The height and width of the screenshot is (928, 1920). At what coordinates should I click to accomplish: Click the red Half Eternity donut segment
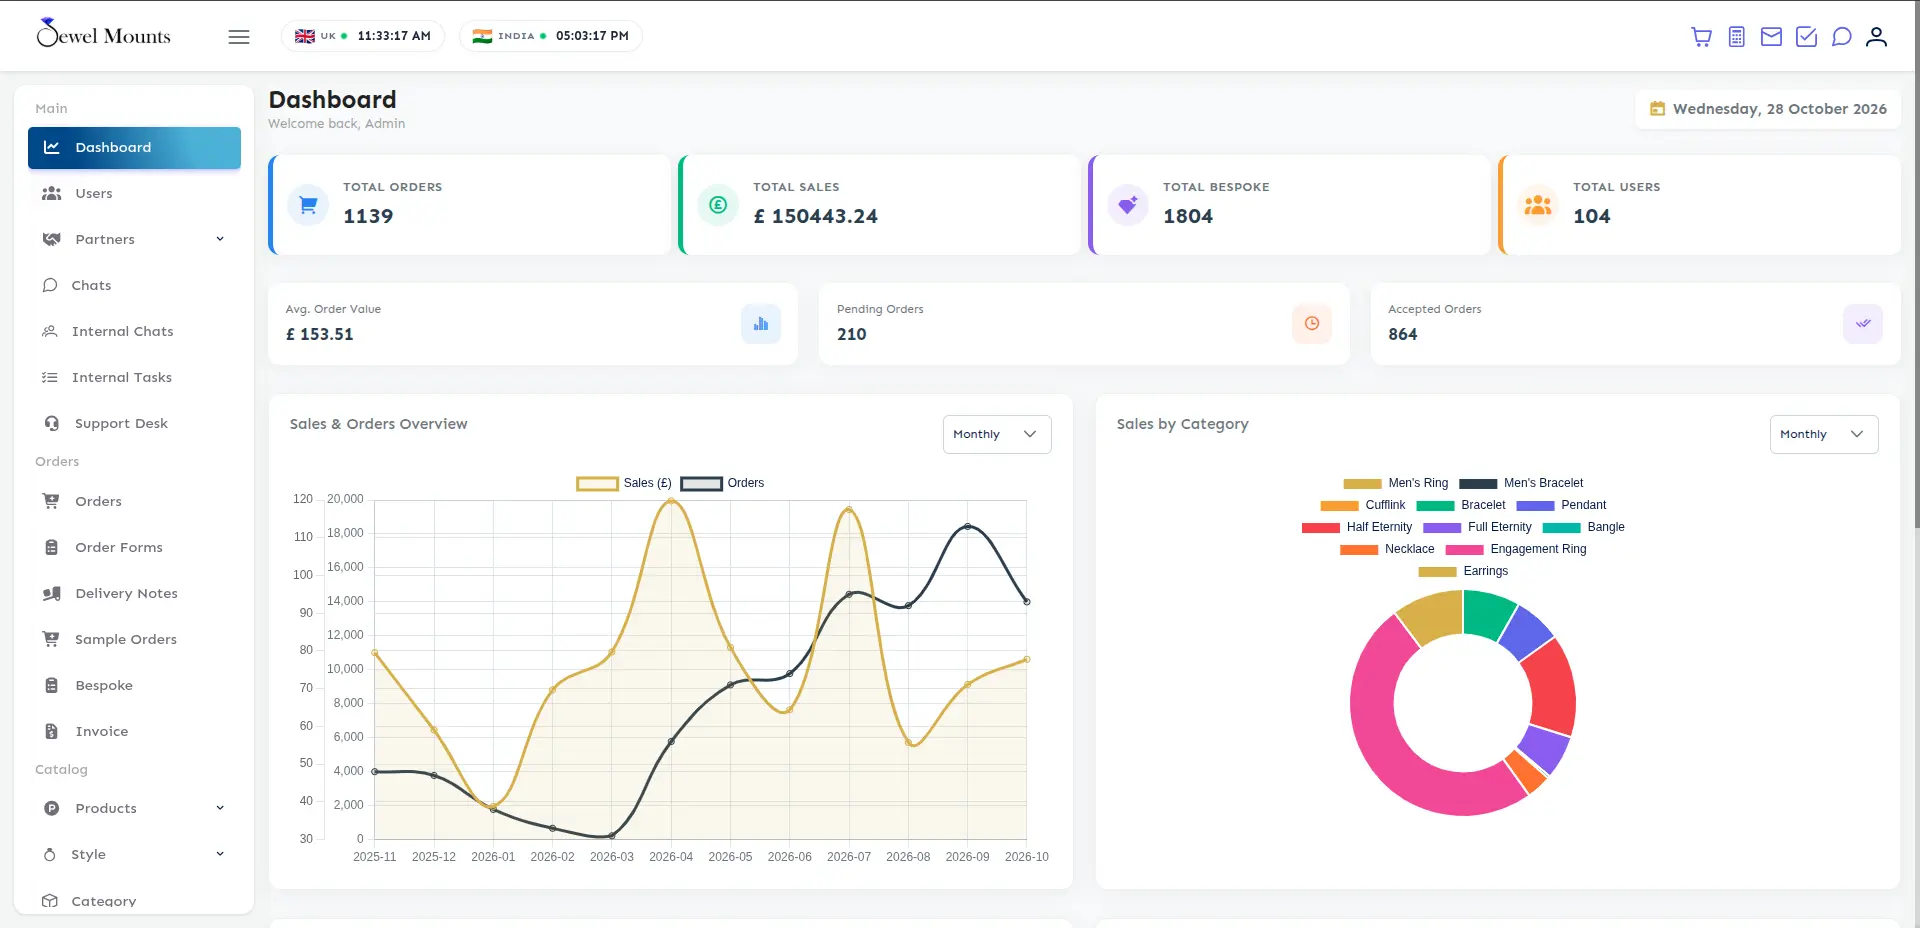1553,690
